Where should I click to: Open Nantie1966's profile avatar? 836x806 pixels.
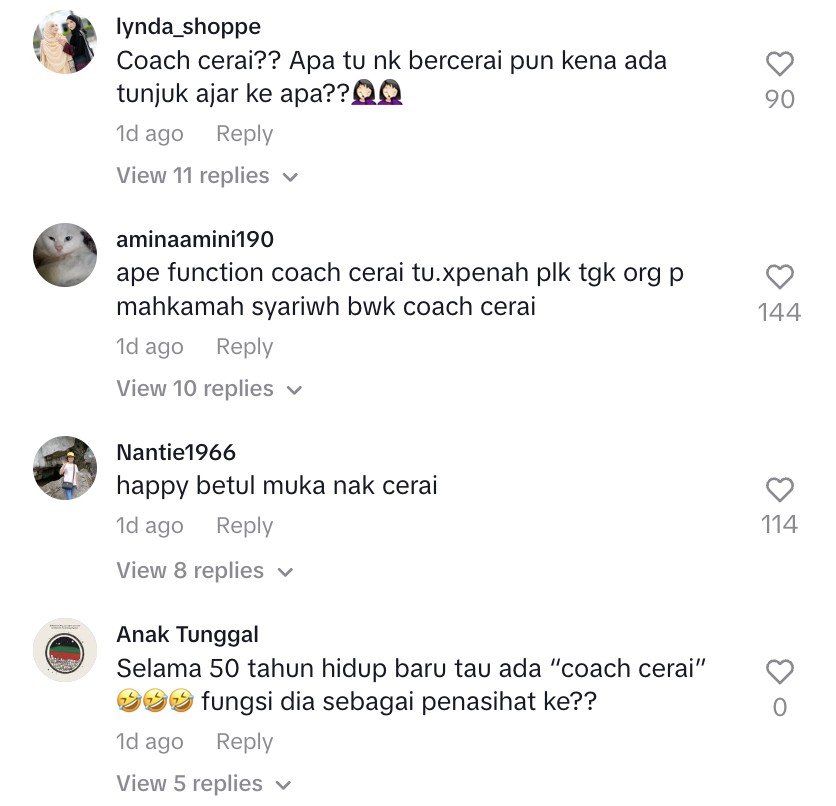pyautogui.click(x=65, y=468)
